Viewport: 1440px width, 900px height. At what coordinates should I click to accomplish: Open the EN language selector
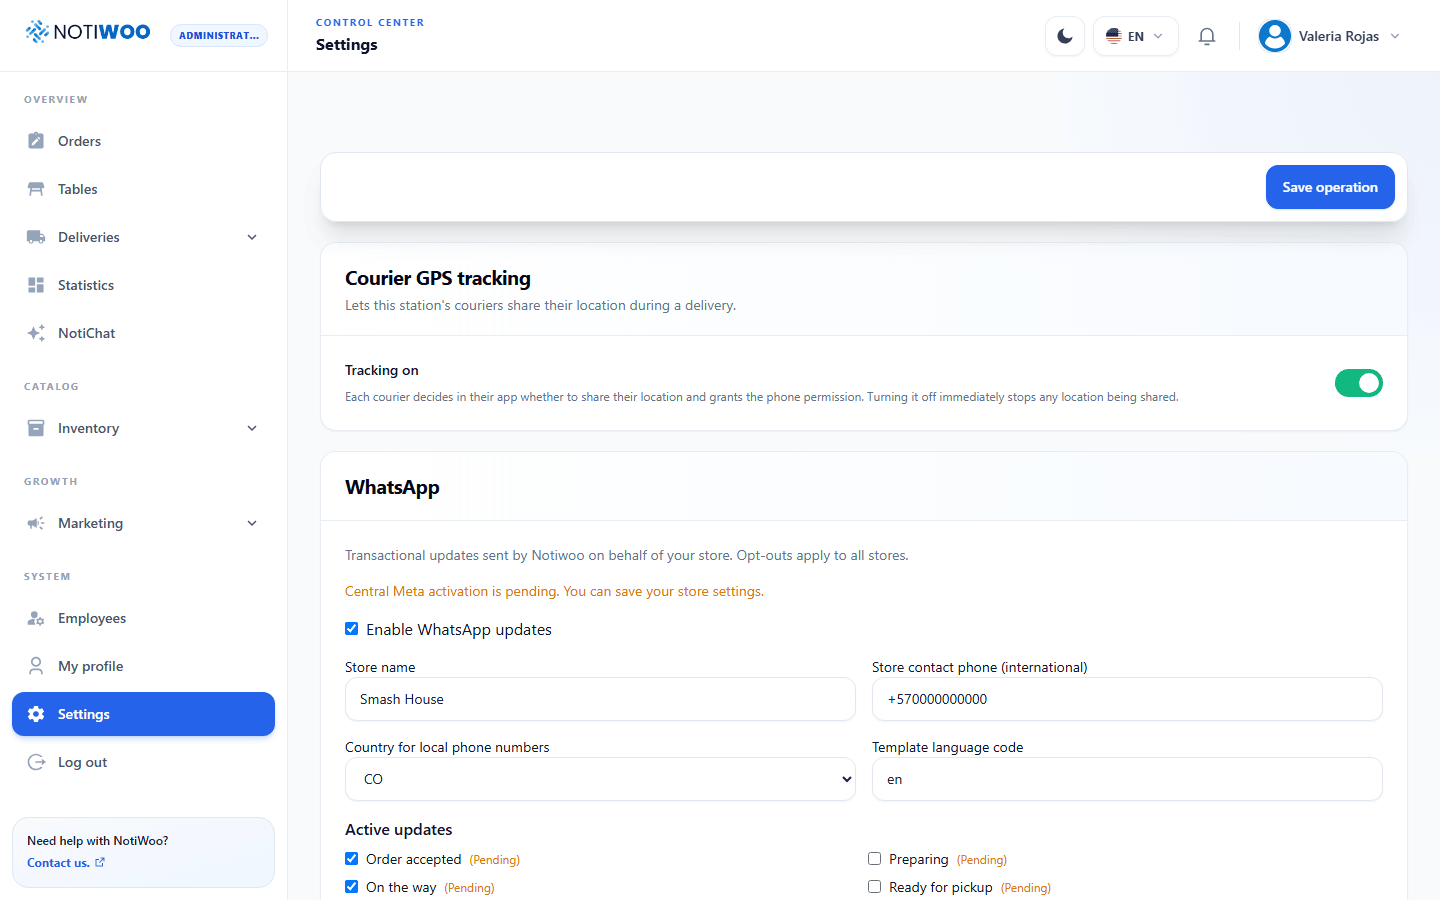pyautogui.click(x=1135, y=36)
